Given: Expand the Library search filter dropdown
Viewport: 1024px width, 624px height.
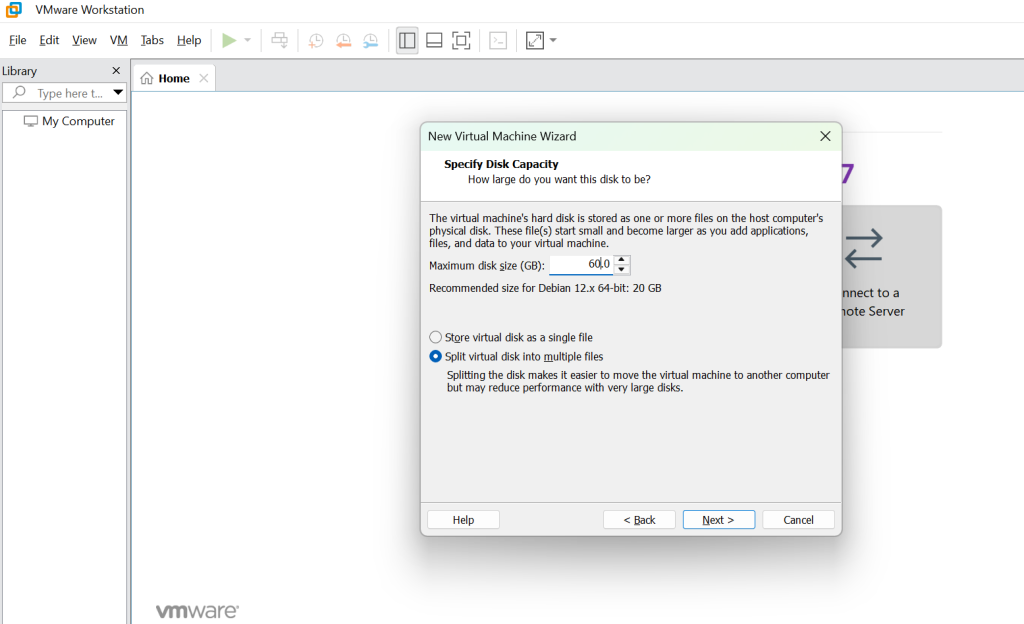Looking at the screenshot, I should [118, 93].
